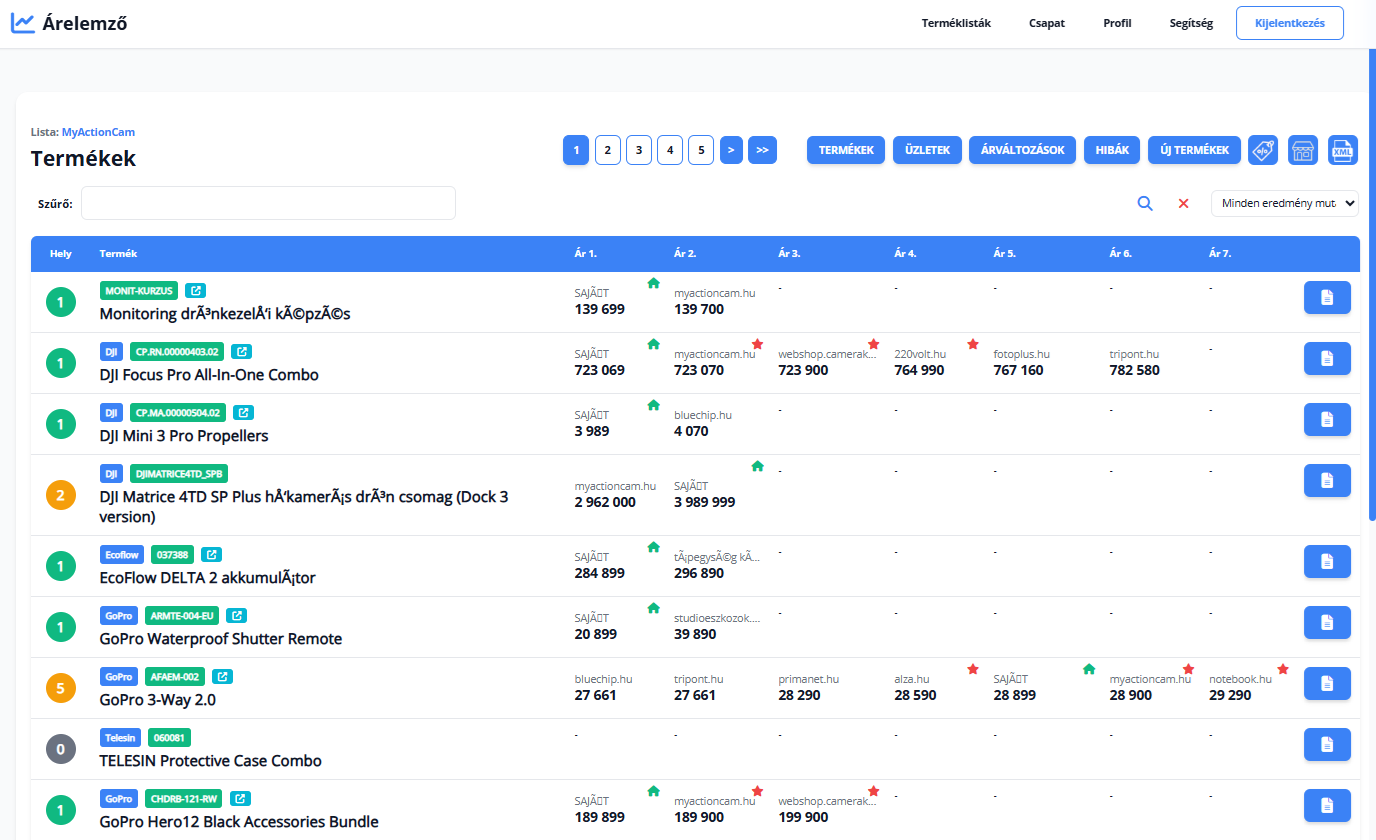
Task: Open the MyActionCam list link
Action: click(x=98, y=132)
